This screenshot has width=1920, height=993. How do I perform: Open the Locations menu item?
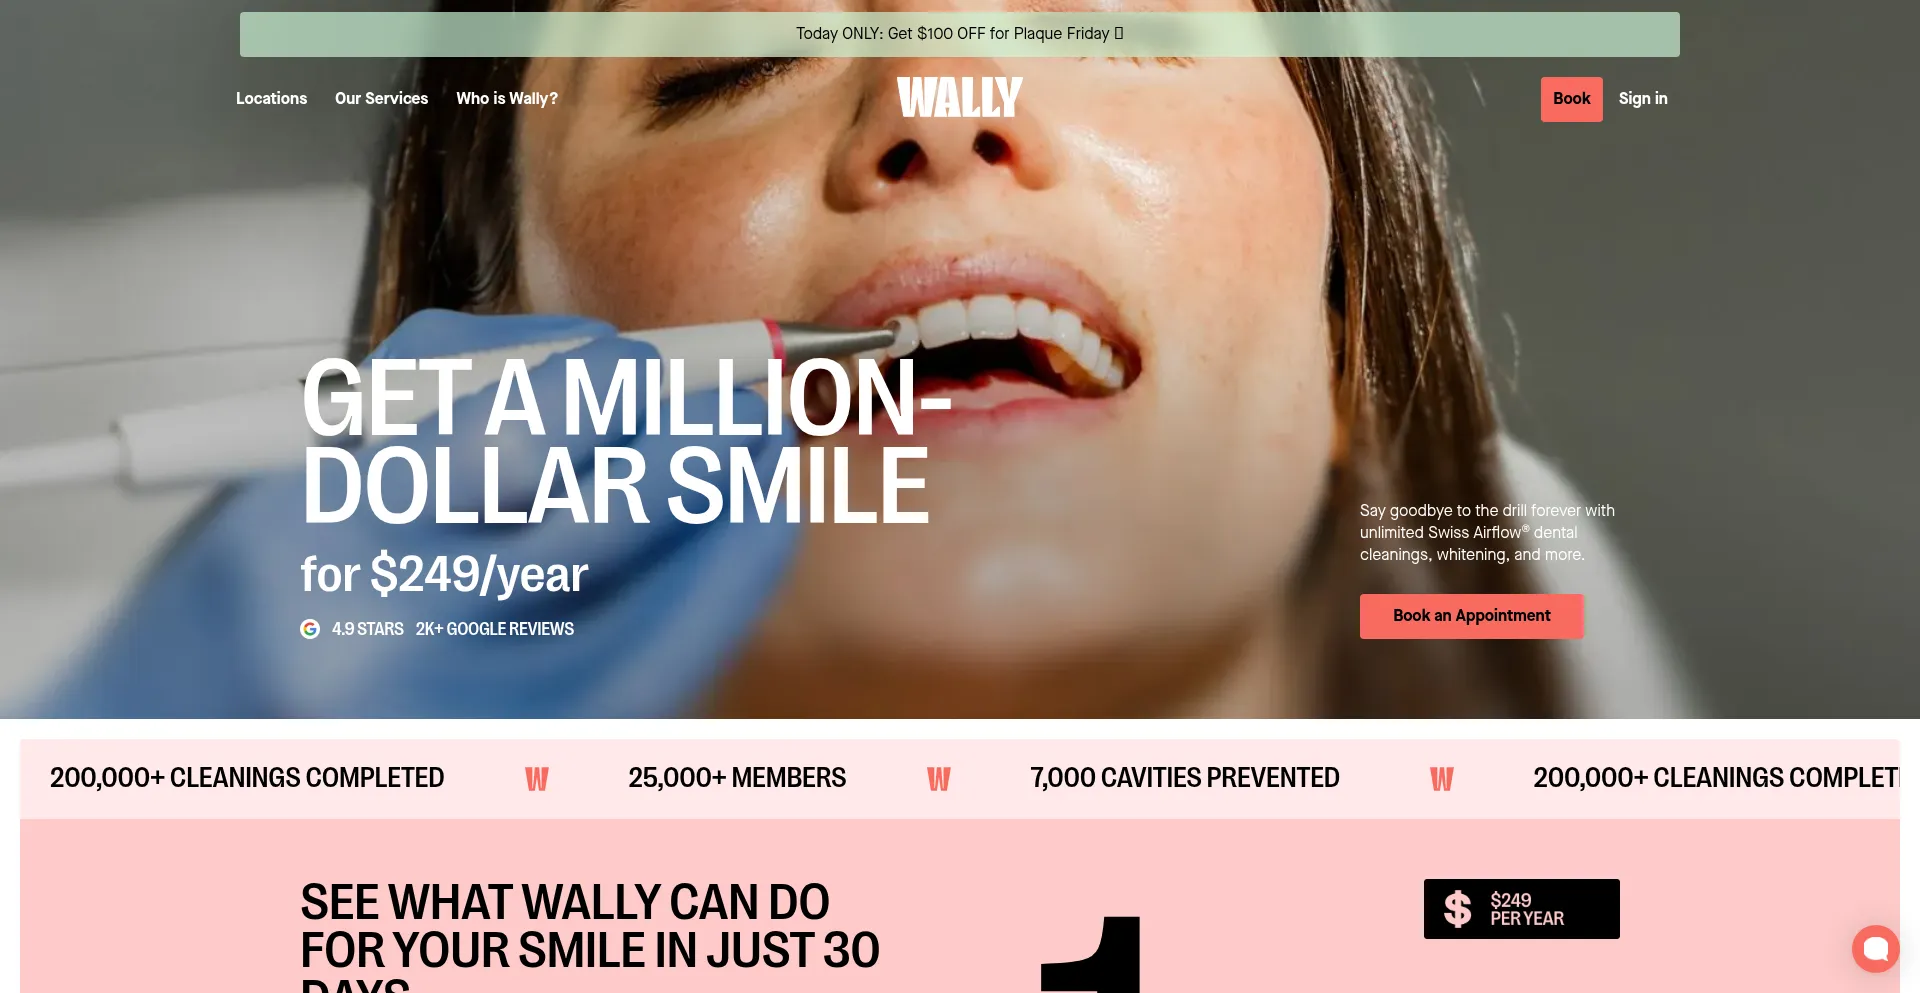[271, 98]
